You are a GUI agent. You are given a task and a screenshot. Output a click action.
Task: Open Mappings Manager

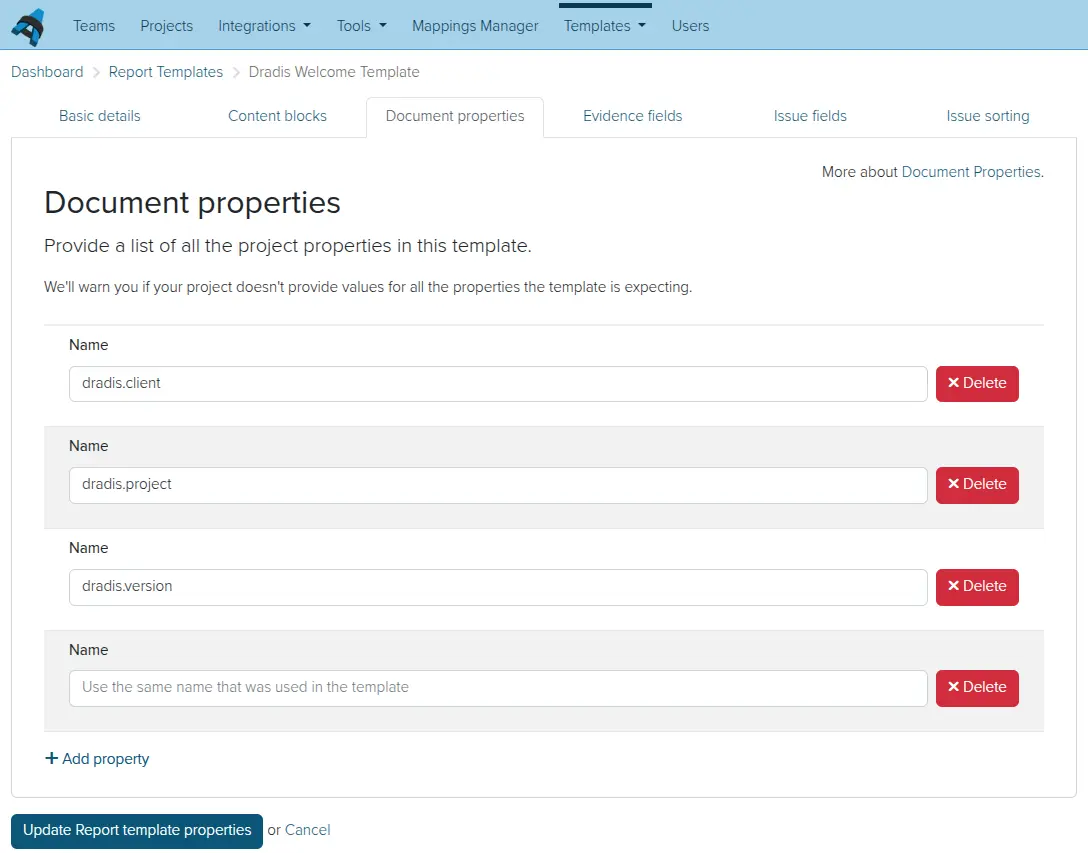click(475, 26)
